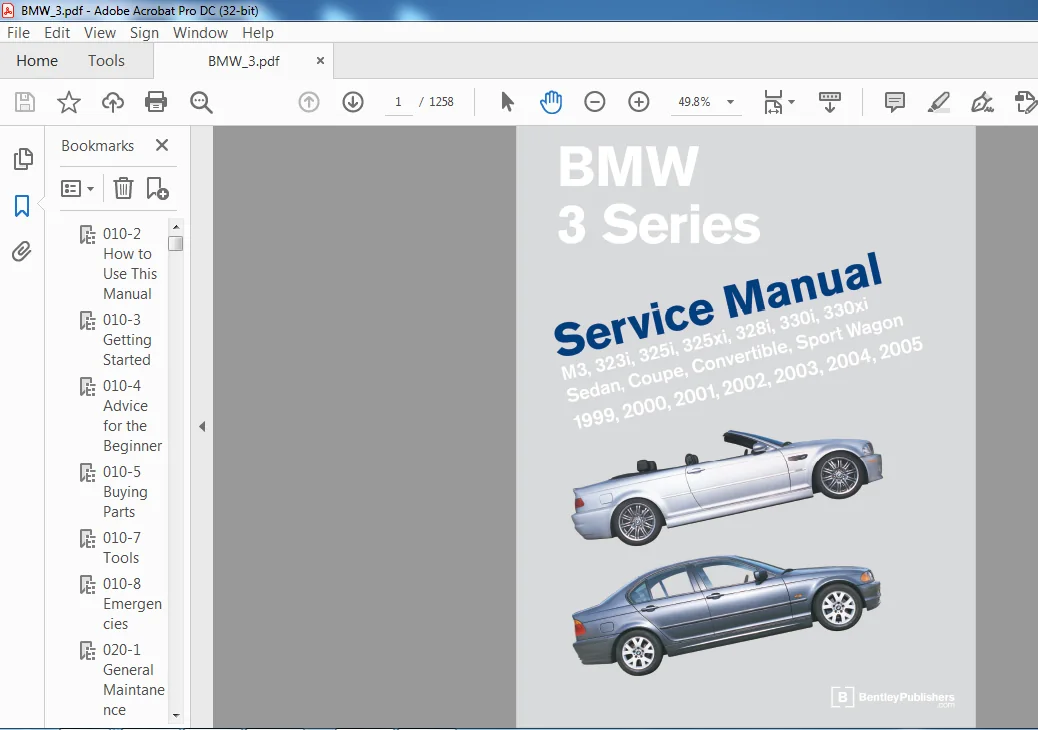Select the arrow Selection tool

tap(507, 102)
